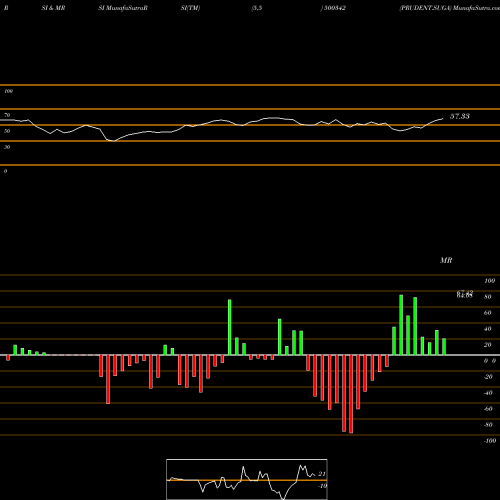Click the MR axis label -40
Image resolution: width=500 pixels, height=500 pixels.
(x=488, y=393)
